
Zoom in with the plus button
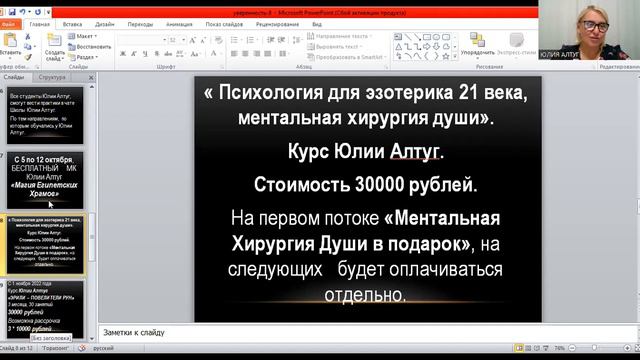[627, 348]
